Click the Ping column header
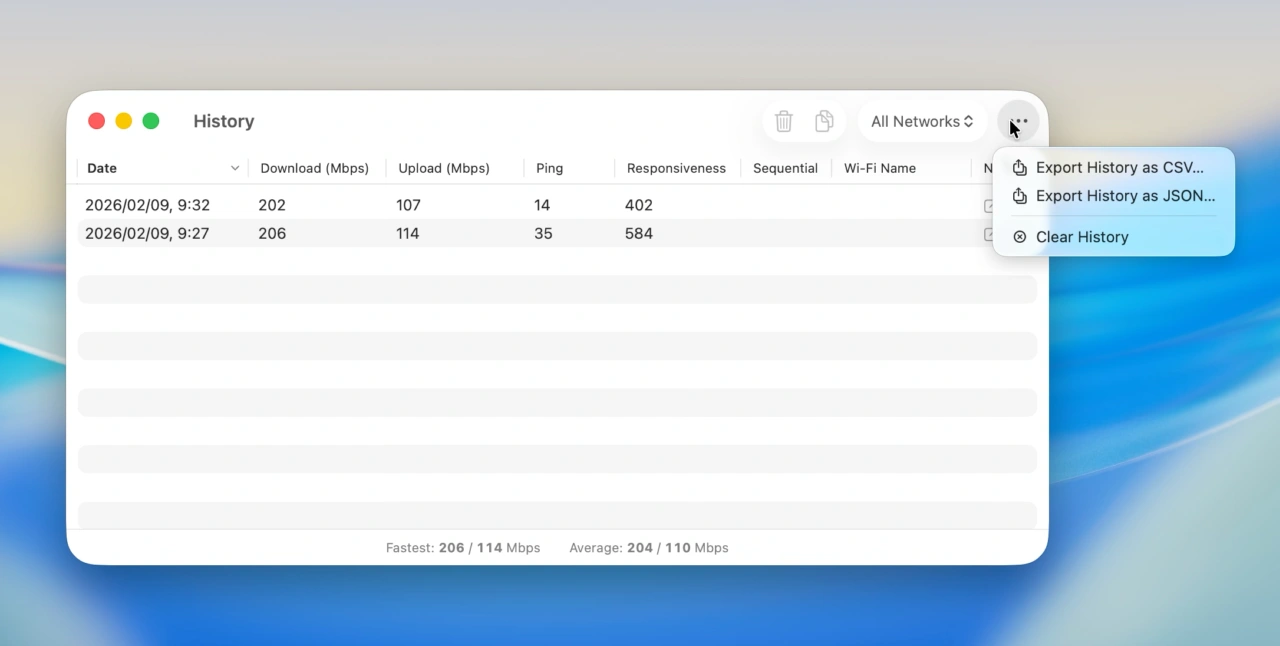1280x646 pixels. tap(549, 168)
